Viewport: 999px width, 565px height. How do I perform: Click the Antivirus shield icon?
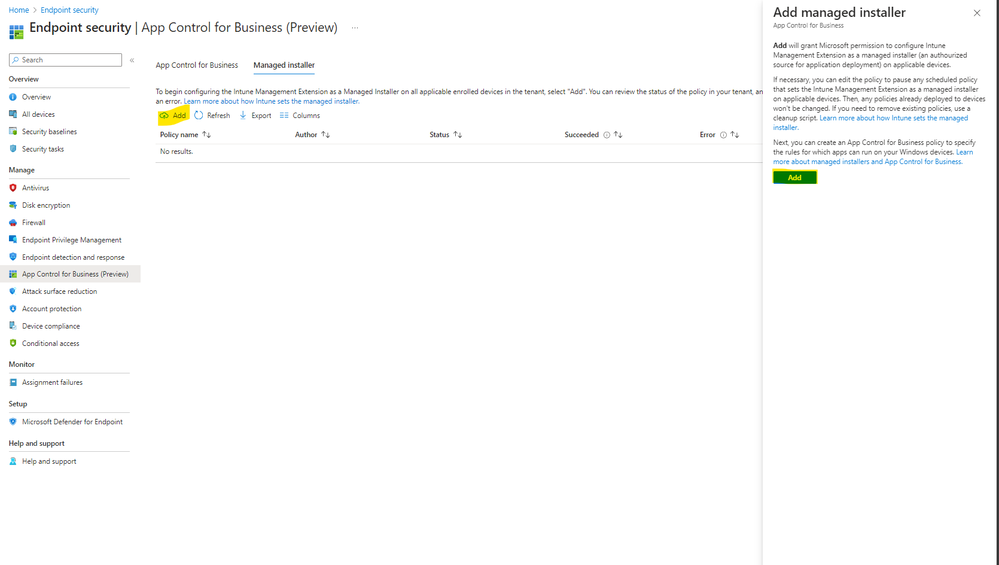tap(13, 188)
